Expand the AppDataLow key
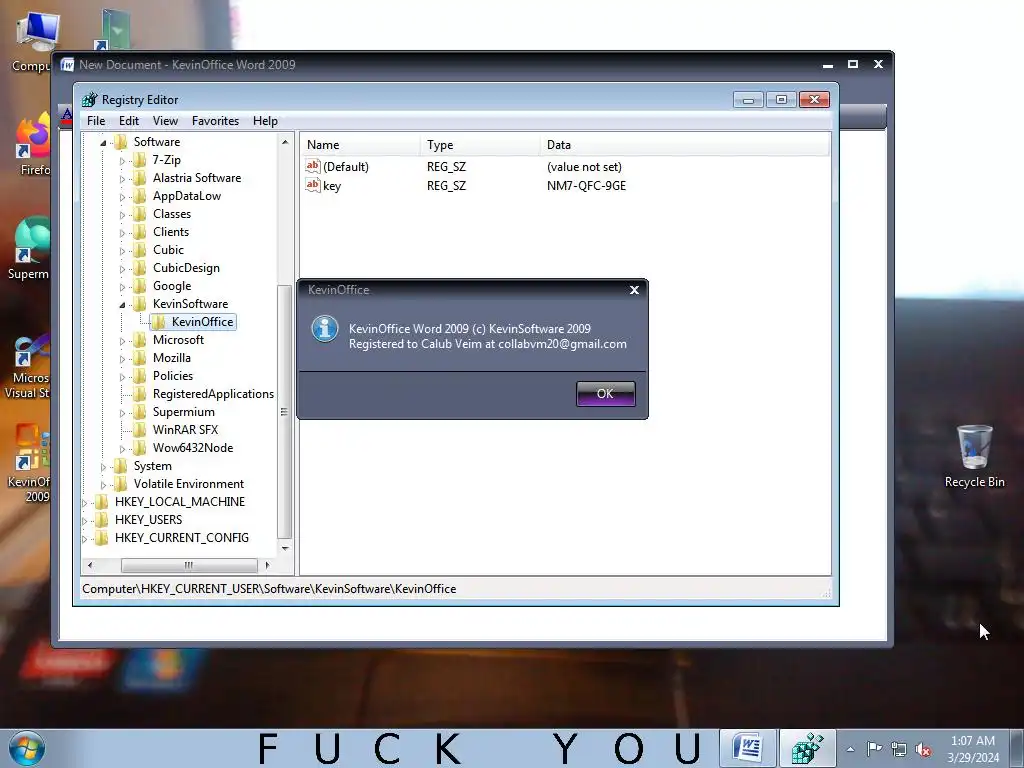1024x768 pixels. [x=122, y=197]
